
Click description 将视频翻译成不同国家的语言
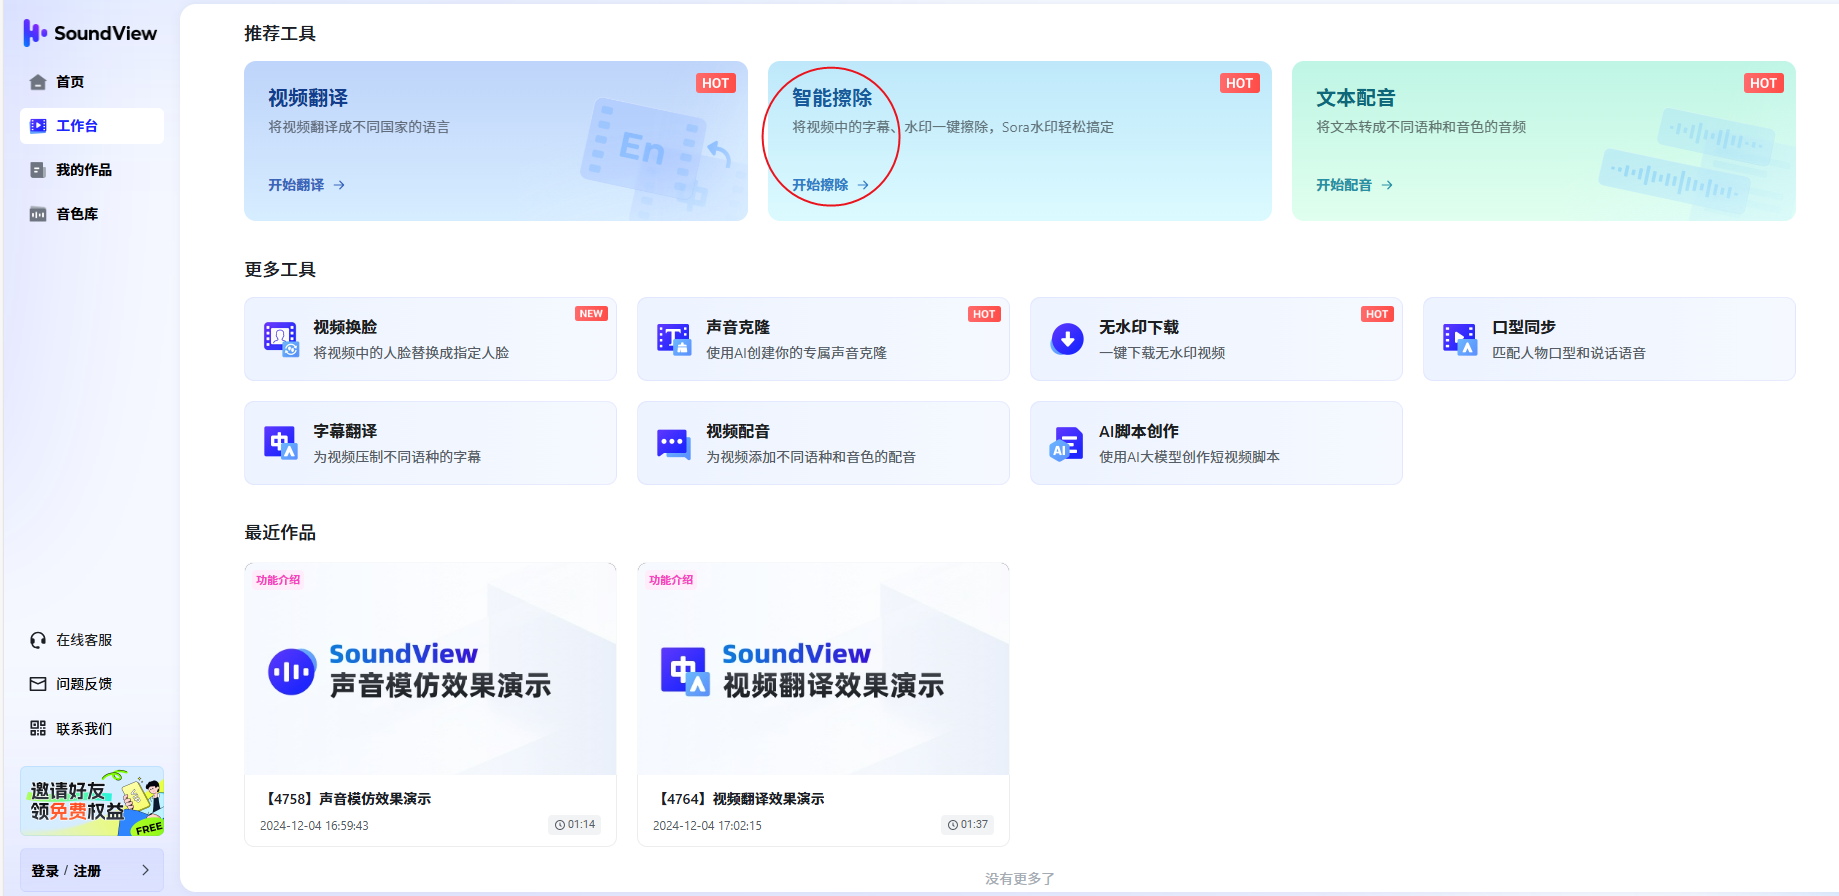359,127
